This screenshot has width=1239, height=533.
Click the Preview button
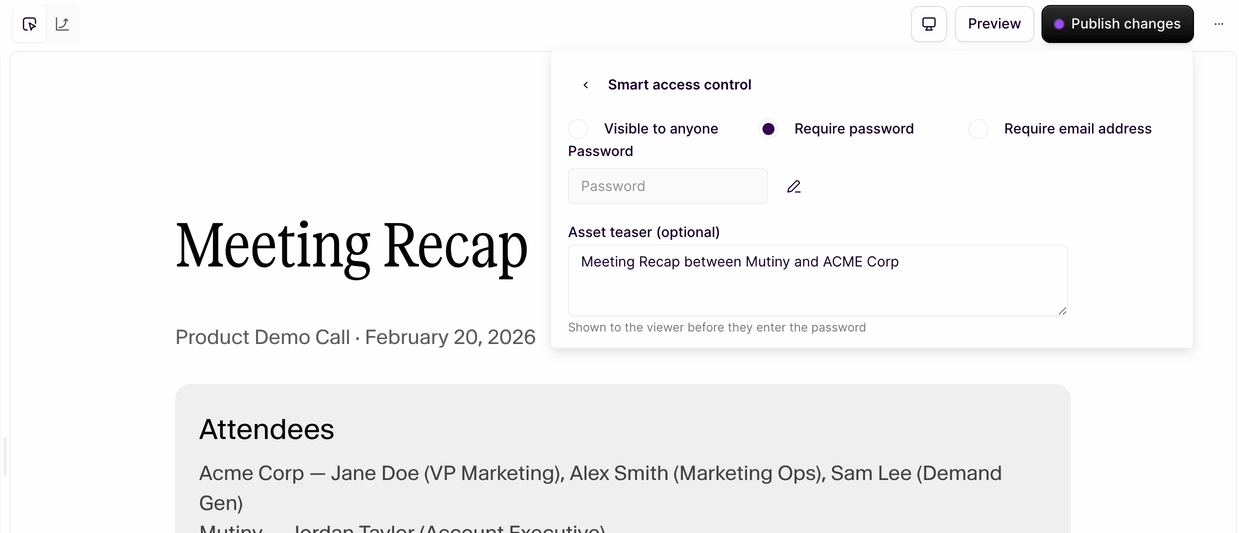point(994,24)
